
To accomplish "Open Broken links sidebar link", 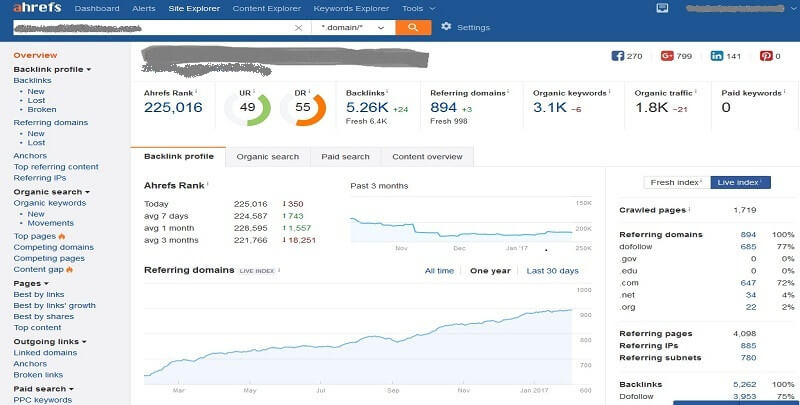I will coord(38,375).
